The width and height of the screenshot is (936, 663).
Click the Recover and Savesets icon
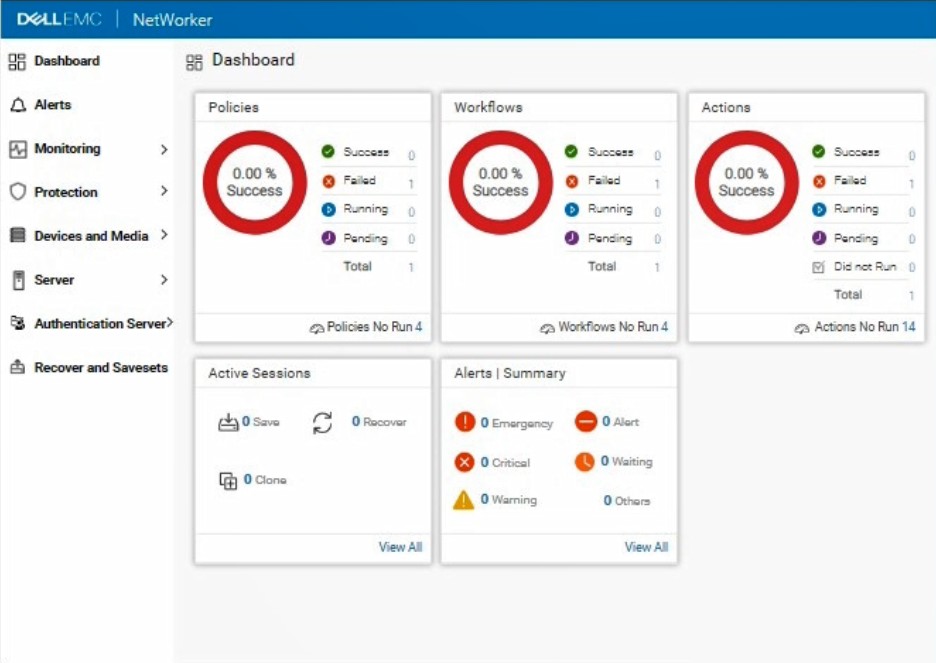18,366
